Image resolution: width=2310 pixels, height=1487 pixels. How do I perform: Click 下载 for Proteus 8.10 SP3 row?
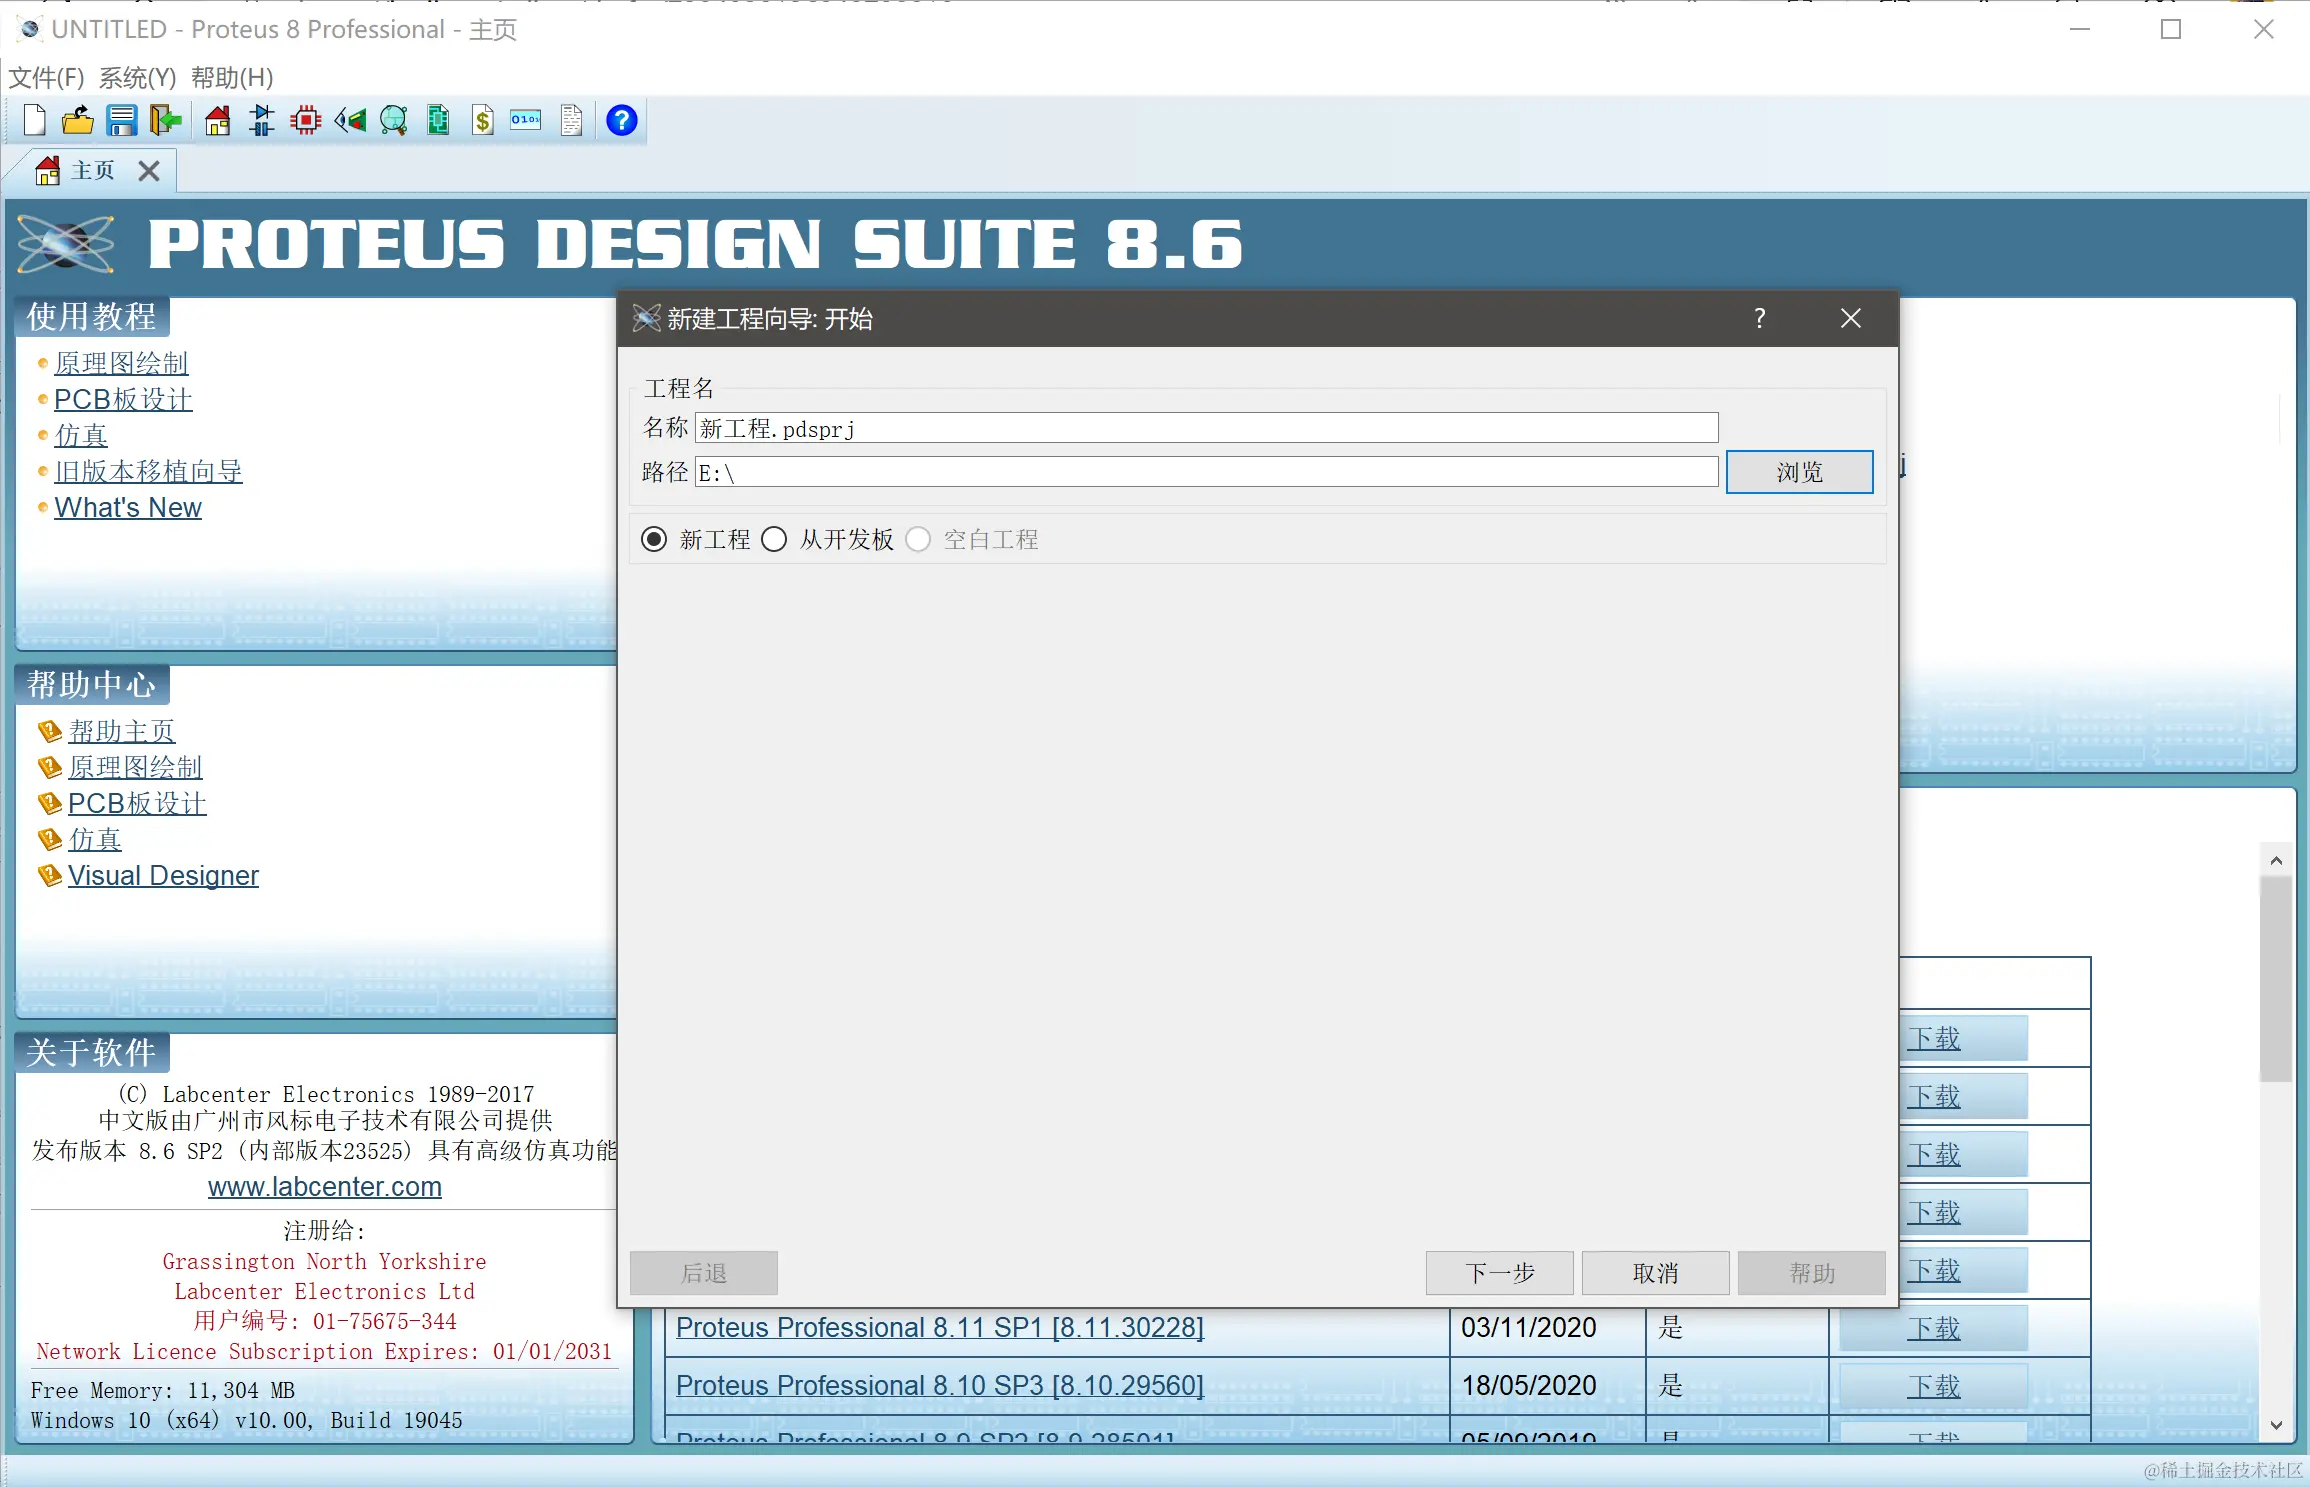[1933, 1386]
